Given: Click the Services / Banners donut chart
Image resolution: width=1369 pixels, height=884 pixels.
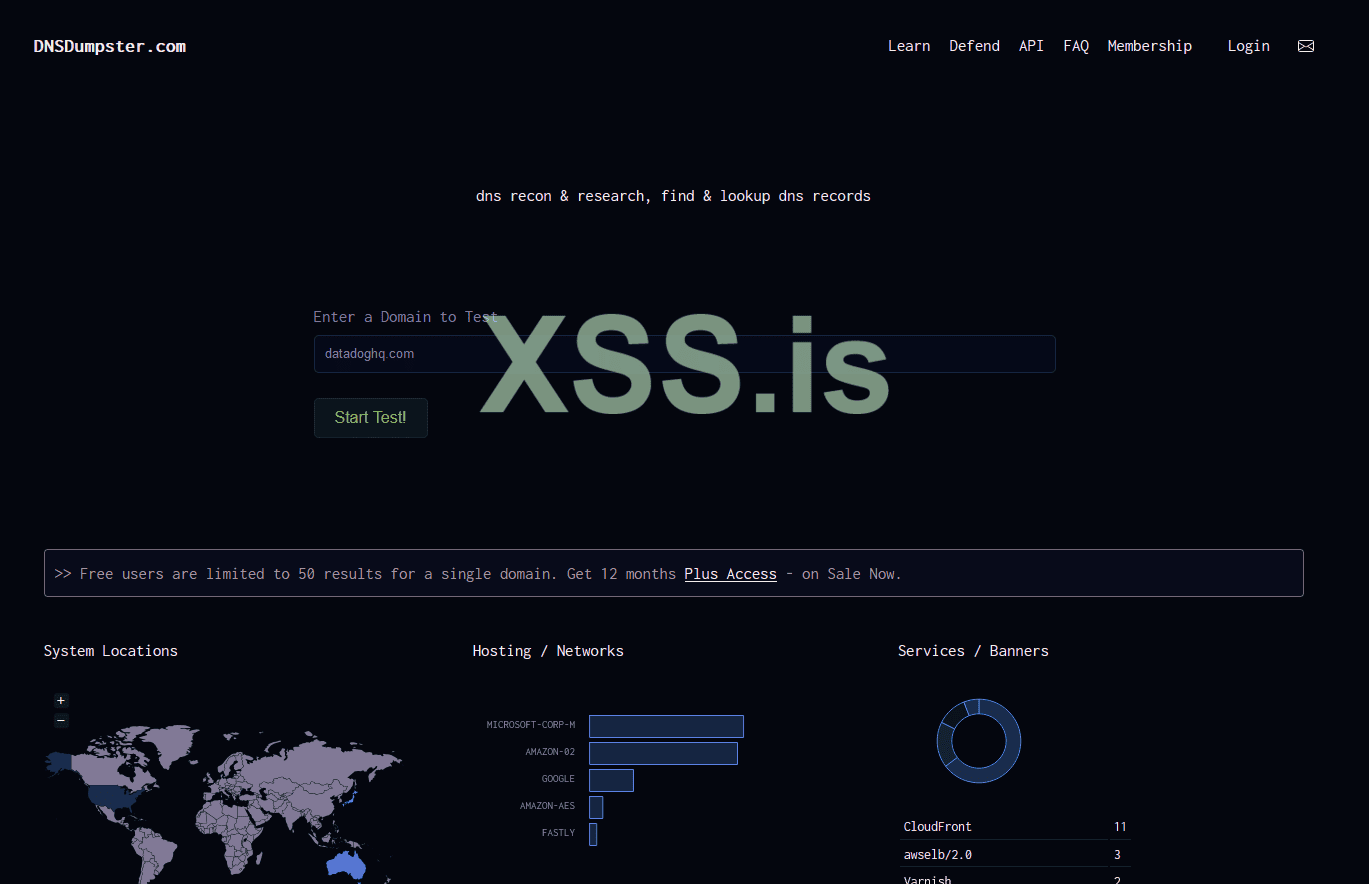Looking at the screenshot, I should pyautogui.click(x=979, y=741).
